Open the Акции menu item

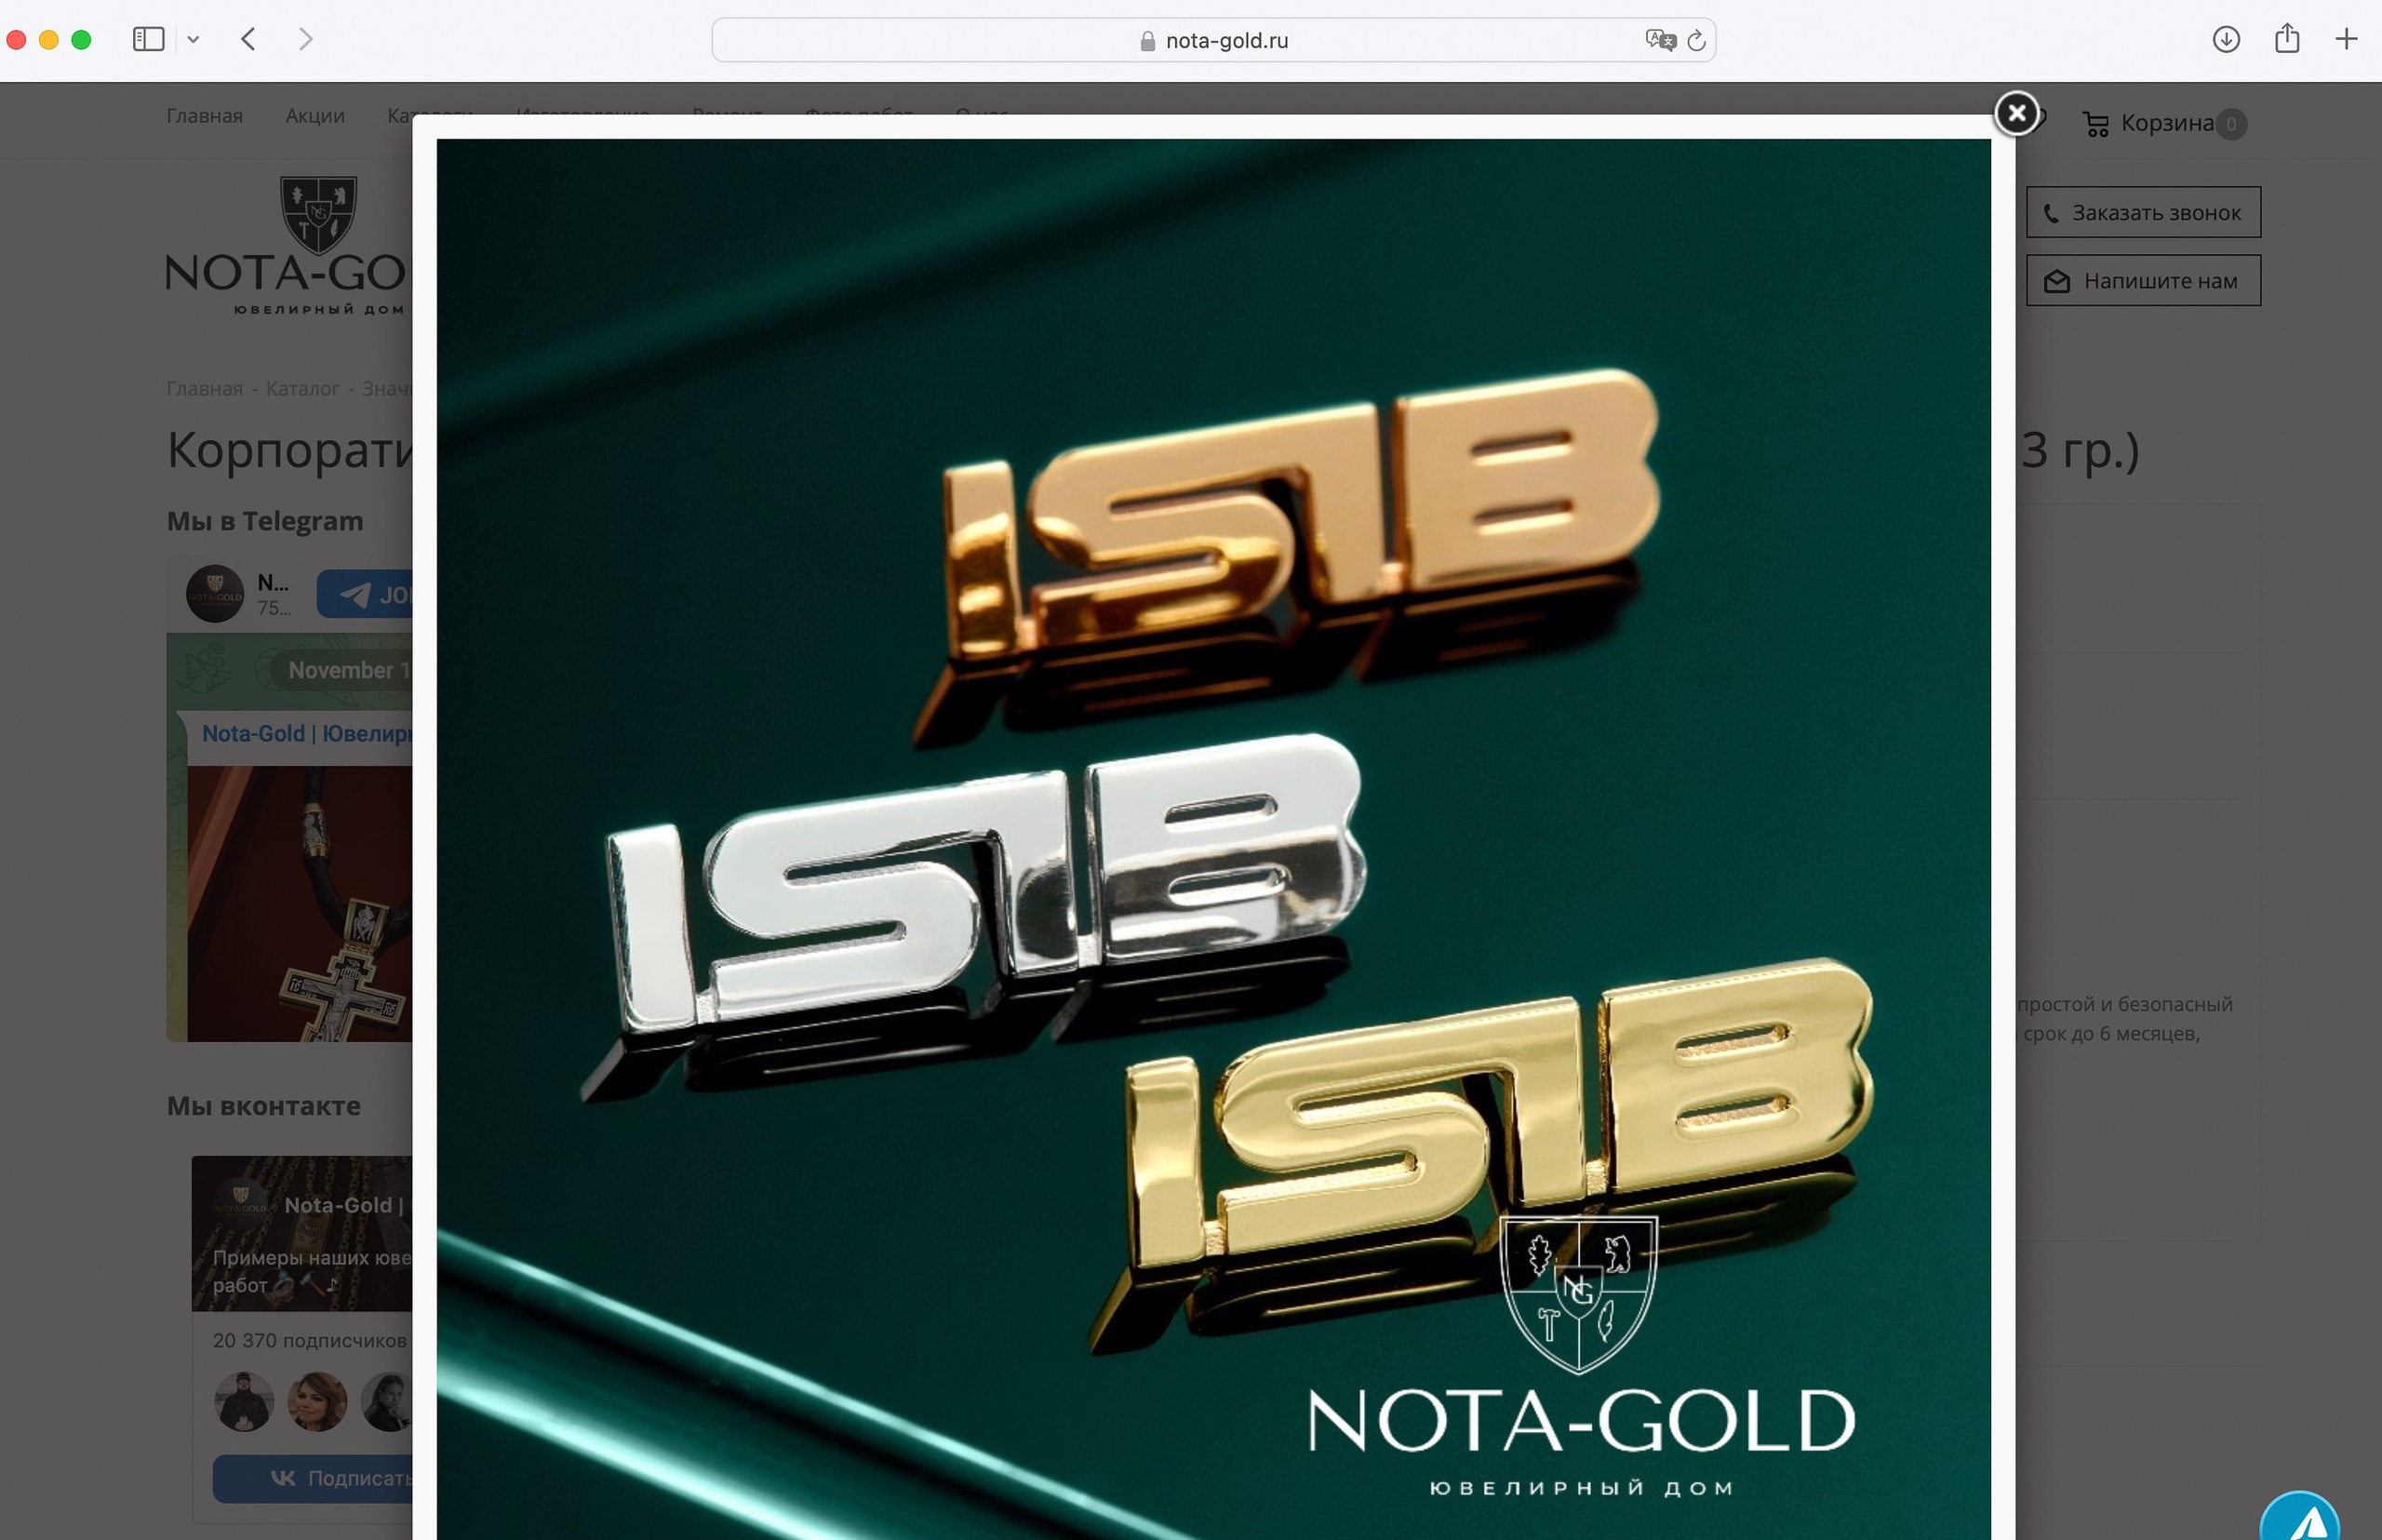[314, 116]
